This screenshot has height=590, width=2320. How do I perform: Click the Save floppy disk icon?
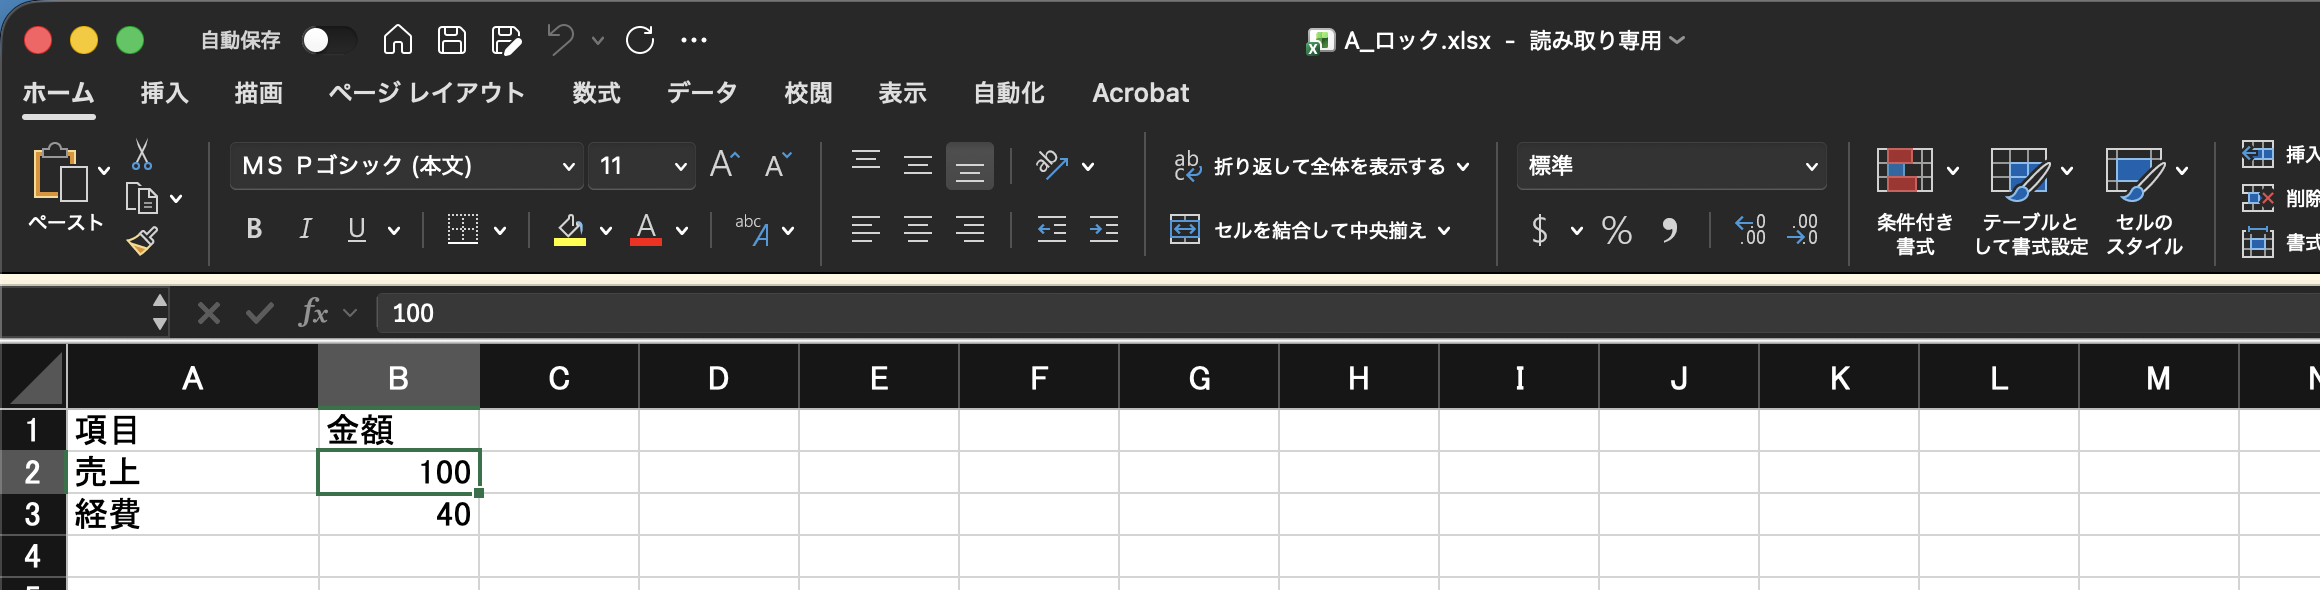tap(452, 40)
